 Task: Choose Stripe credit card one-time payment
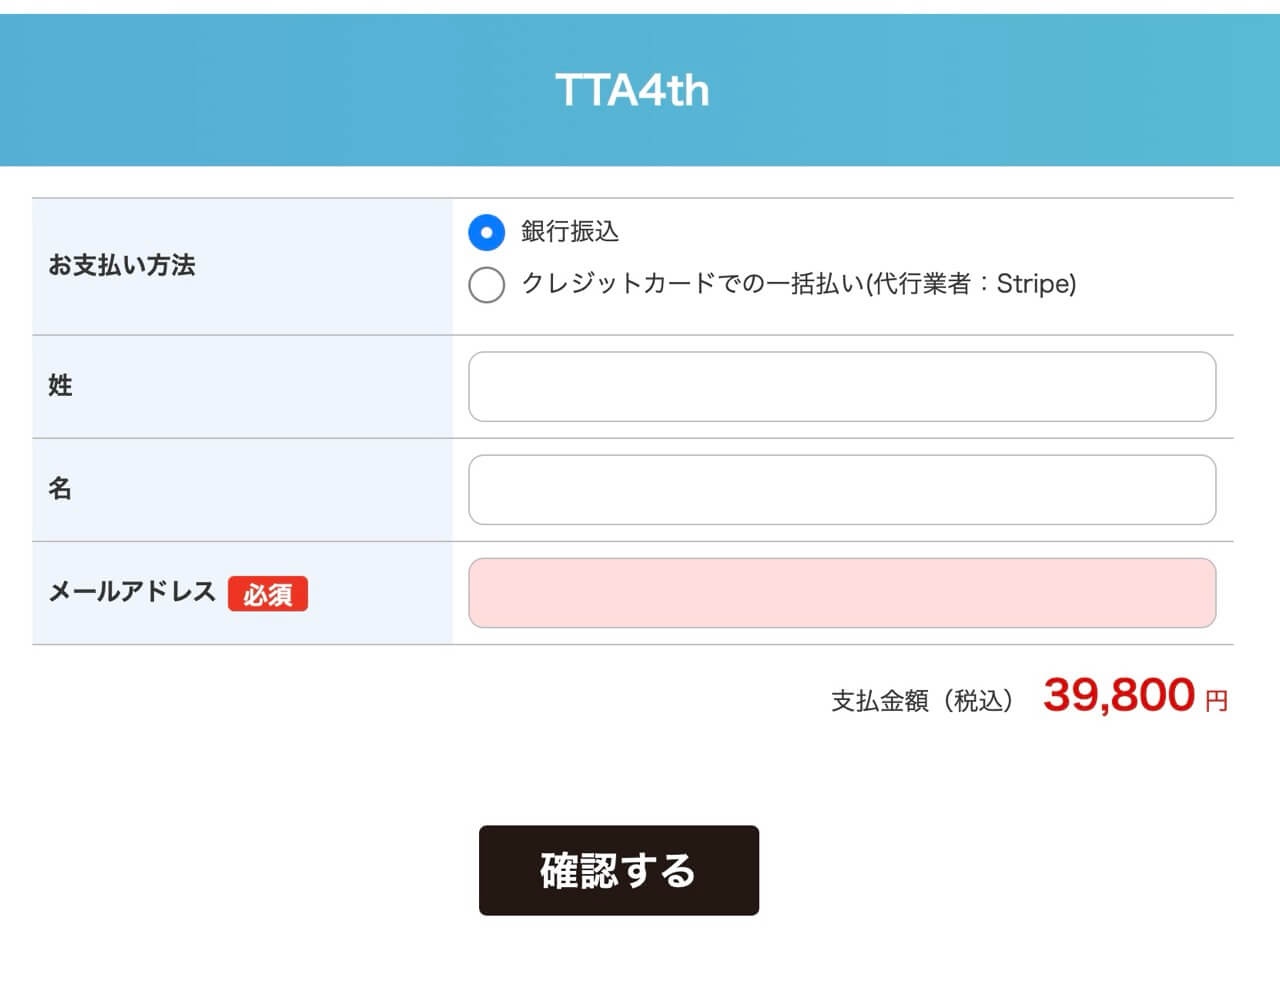pos(487,285)
